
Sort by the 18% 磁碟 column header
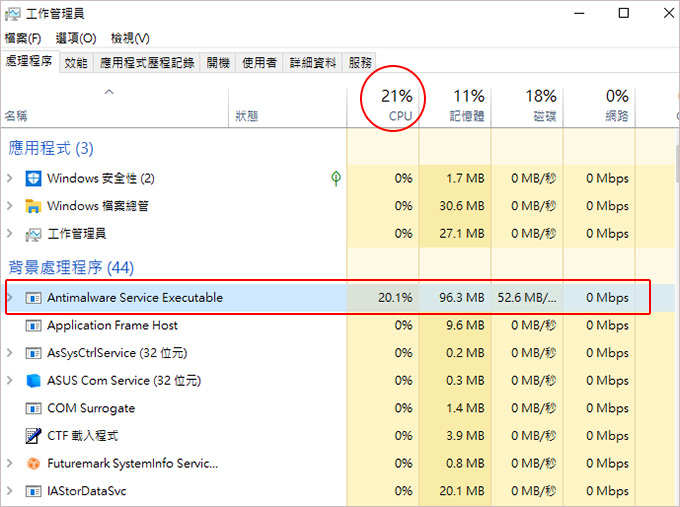527,107
